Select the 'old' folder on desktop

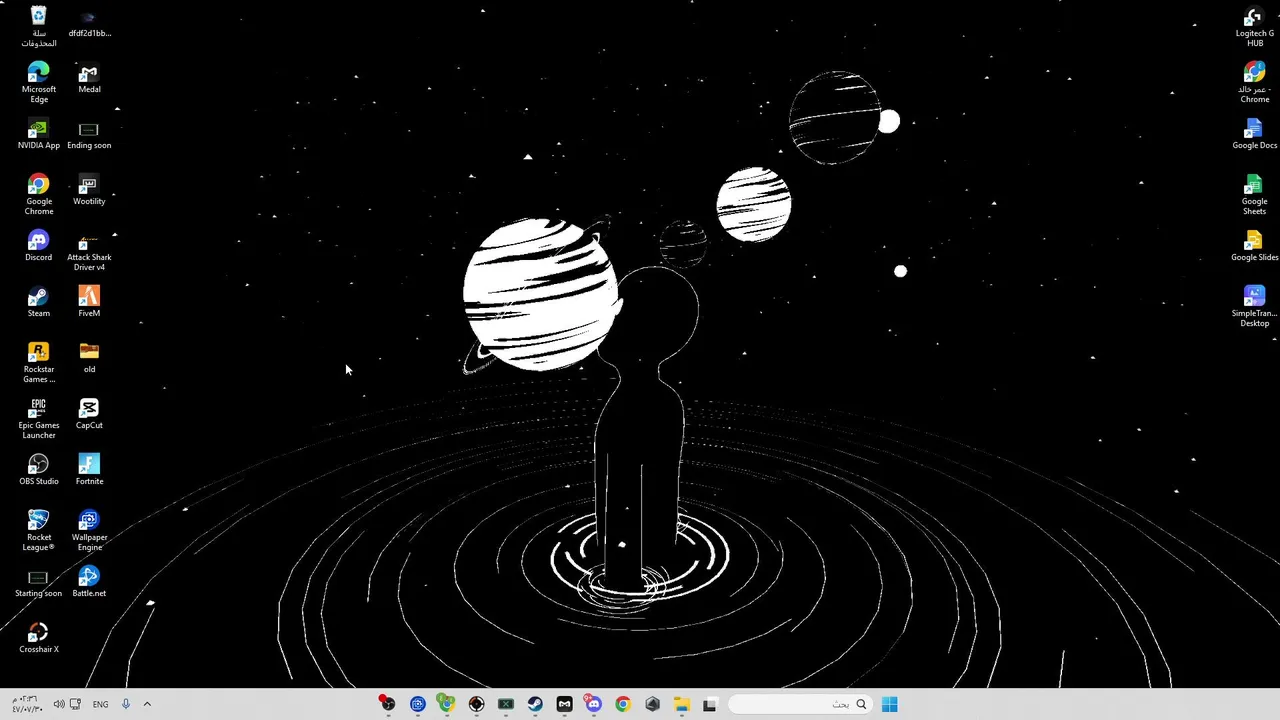89,358
